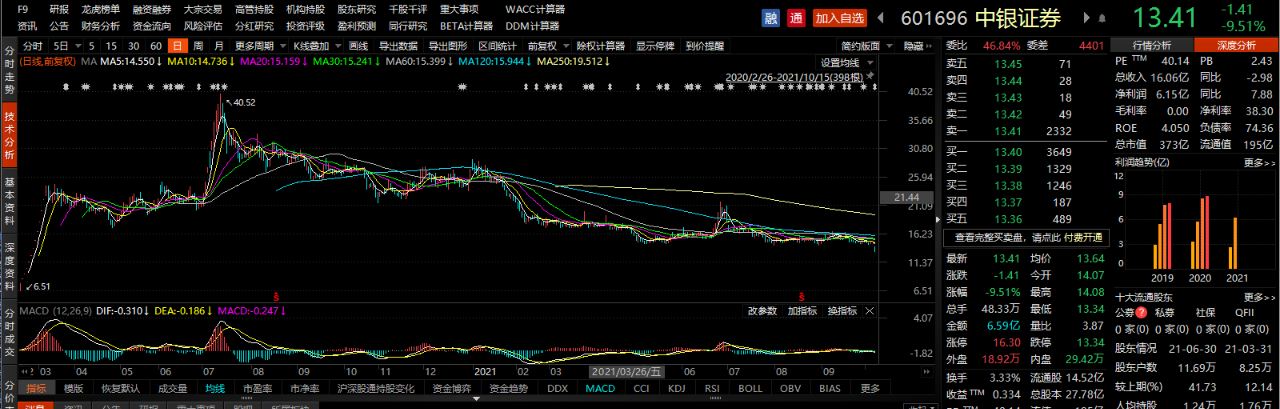Open the 财务分析 menu item
Viewport: 1280px width, 409px height.
tap(100, 26)
